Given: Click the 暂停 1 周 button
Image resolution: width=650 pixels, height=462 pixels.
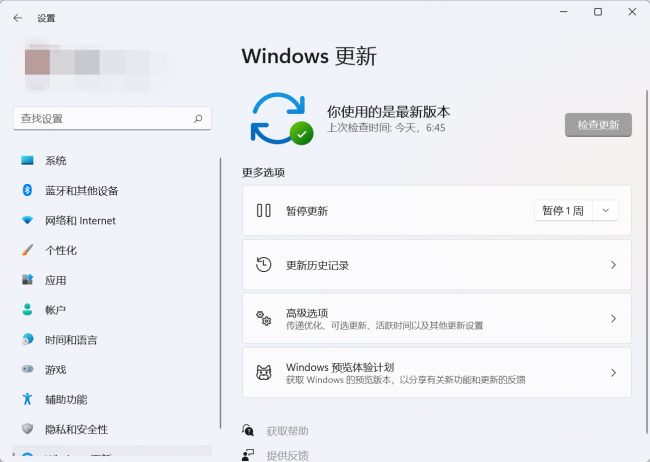Looking at the screenshot, I should pyautogui.click(x=563, y=211).
